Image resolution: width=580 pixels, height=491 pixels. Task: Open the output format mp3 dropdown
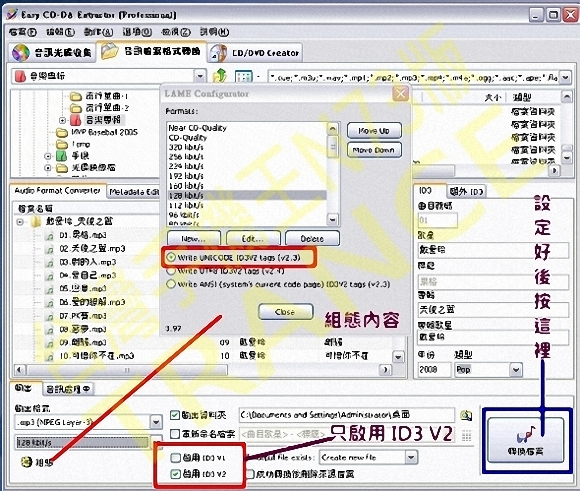pos(156,422)
